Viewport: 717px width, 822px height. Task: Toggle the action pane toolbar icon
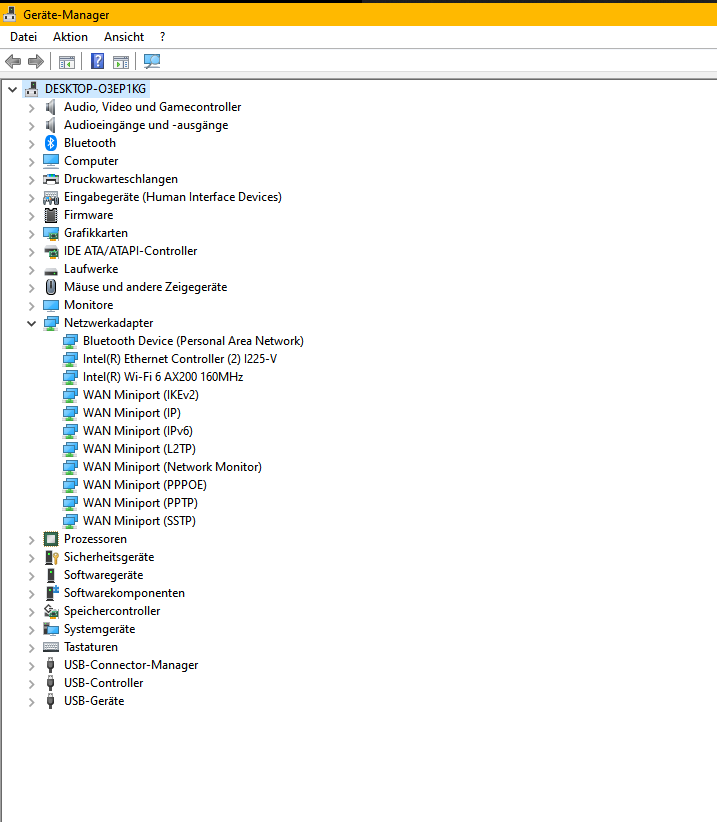pos(121,62)
